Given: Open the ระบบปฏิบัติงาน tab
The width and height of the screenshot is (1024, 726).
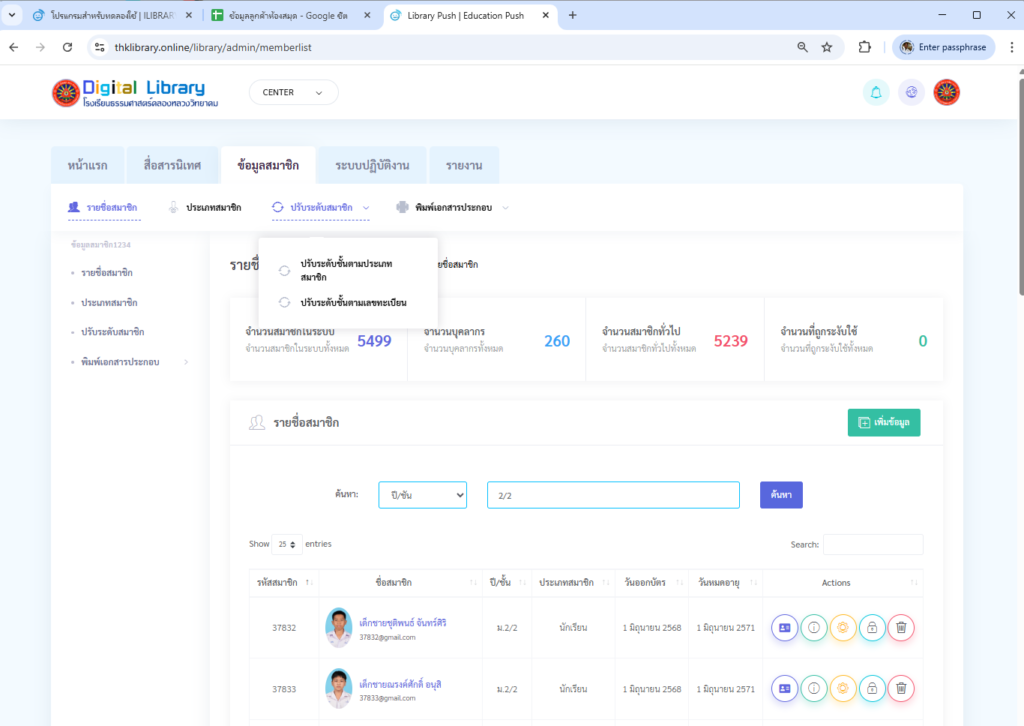Looking at the screenshot, I should pyautogui.click(x=371, y=165).
